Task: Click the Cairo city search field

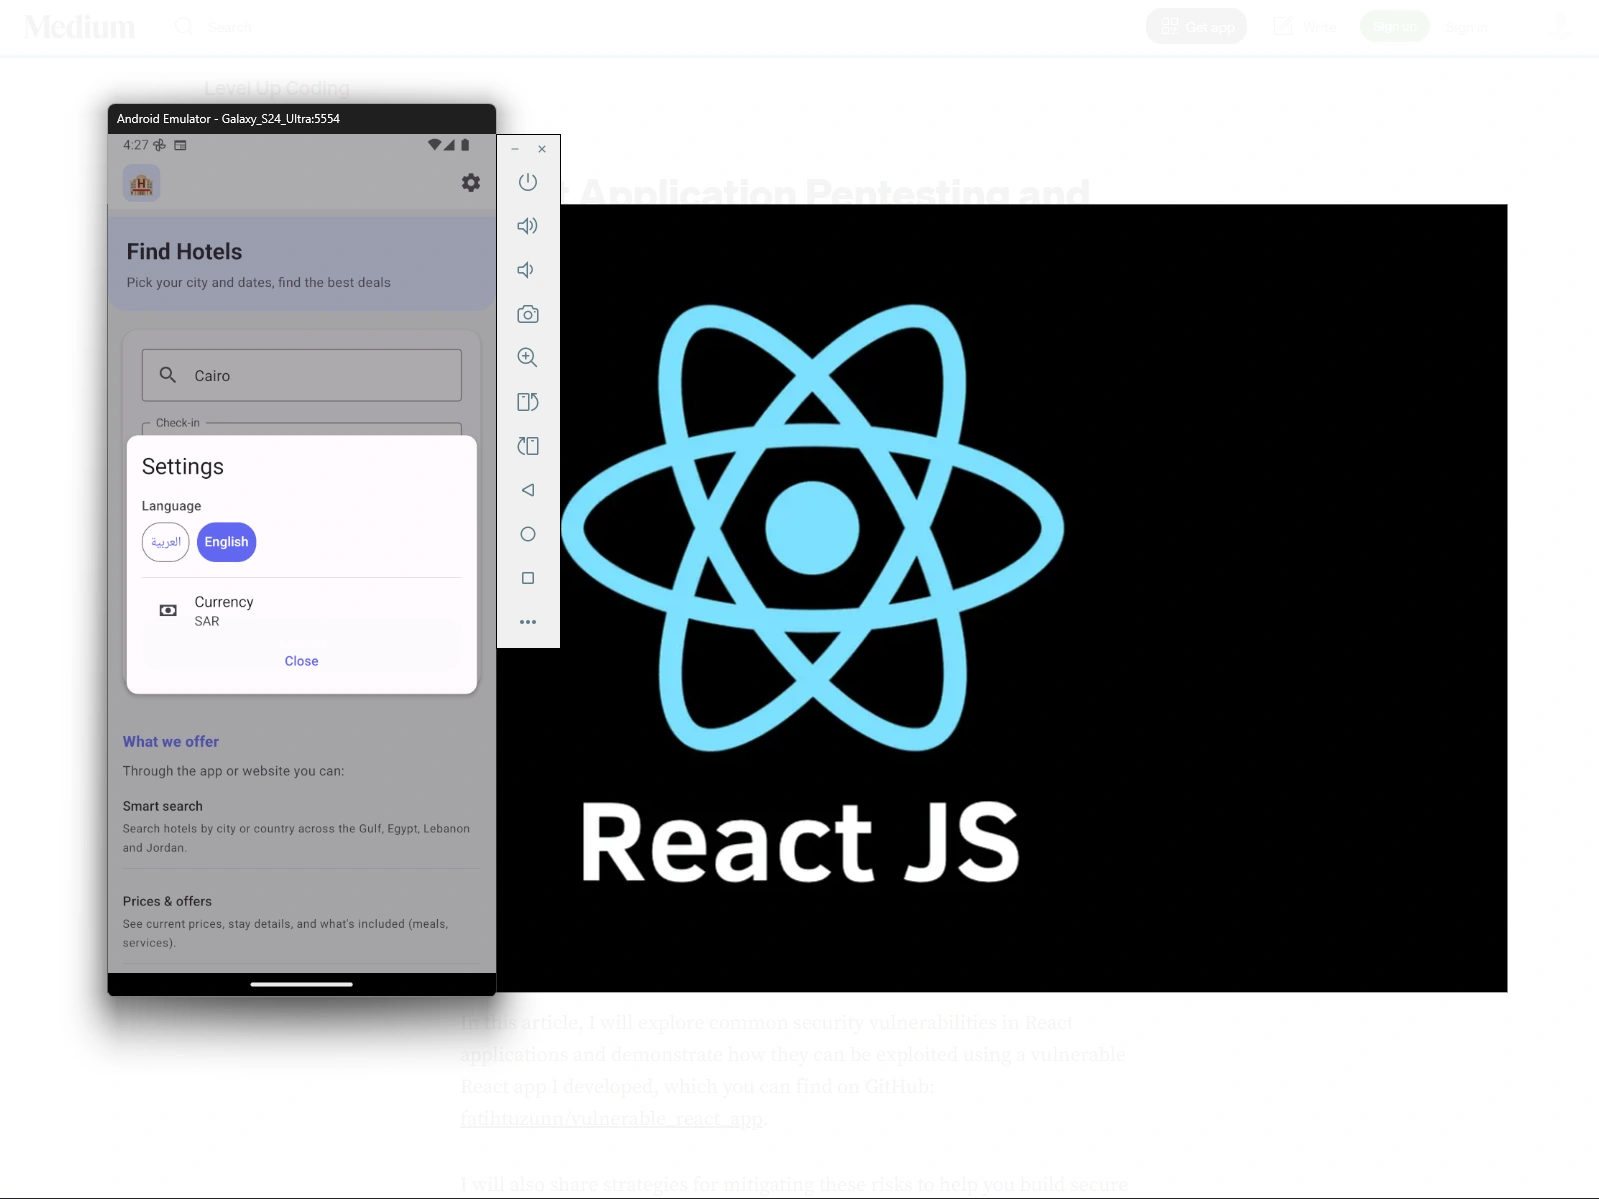Action: pos(302,375)
